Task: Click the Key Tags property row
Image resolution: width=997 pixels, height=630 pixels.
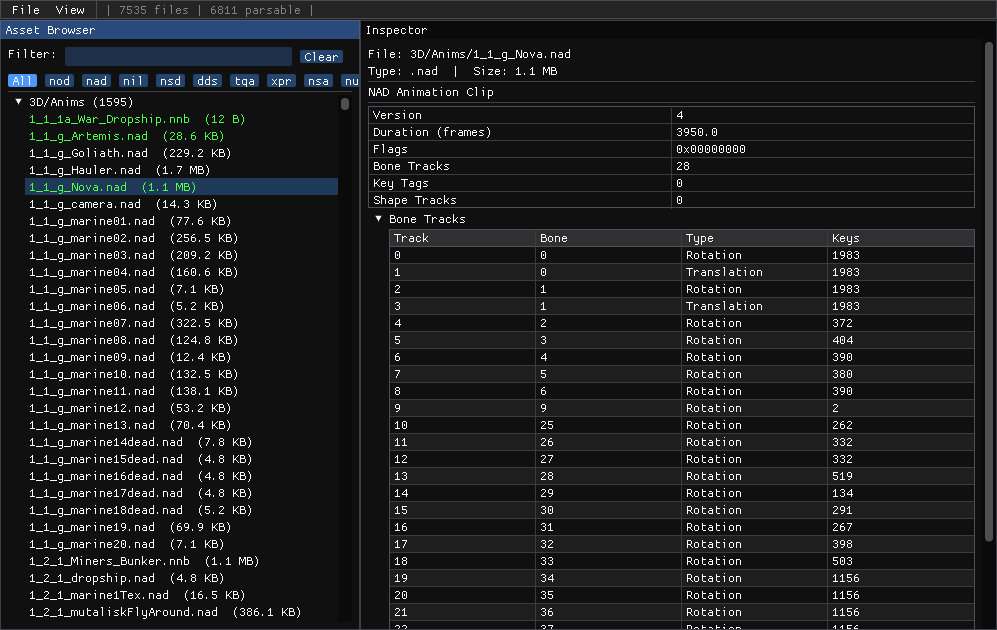Action: point(671,183)
